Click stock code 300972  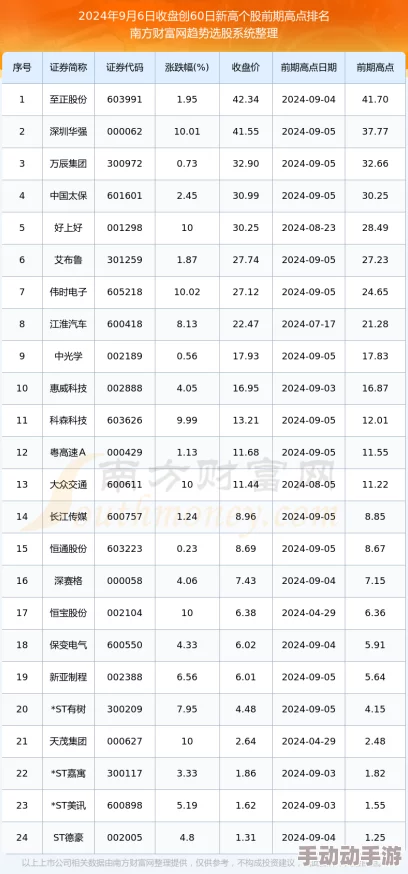(125, 164)
